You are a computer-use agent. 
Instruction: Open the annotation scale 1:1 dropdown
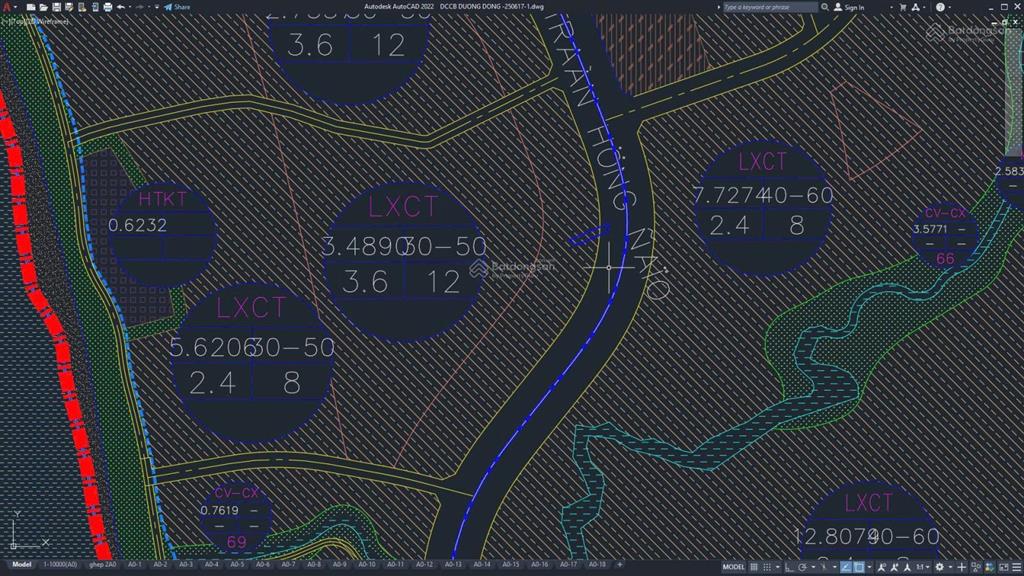pos(920,567)
